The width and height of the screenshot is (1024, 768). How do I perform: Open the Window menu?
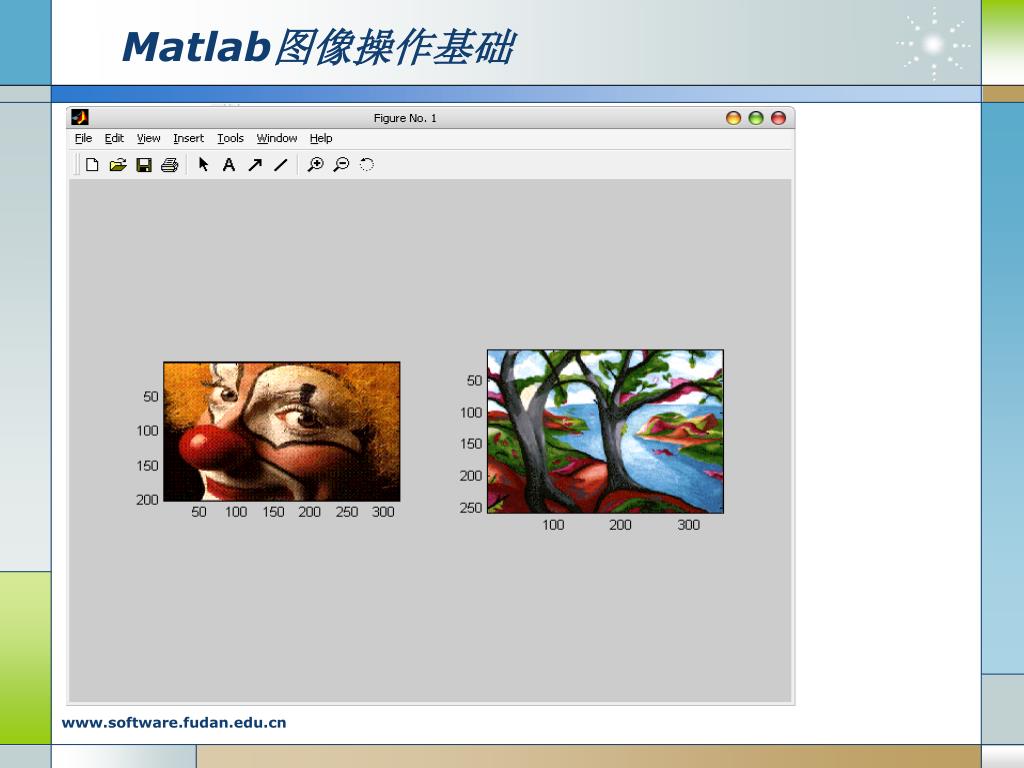[276, 138]
